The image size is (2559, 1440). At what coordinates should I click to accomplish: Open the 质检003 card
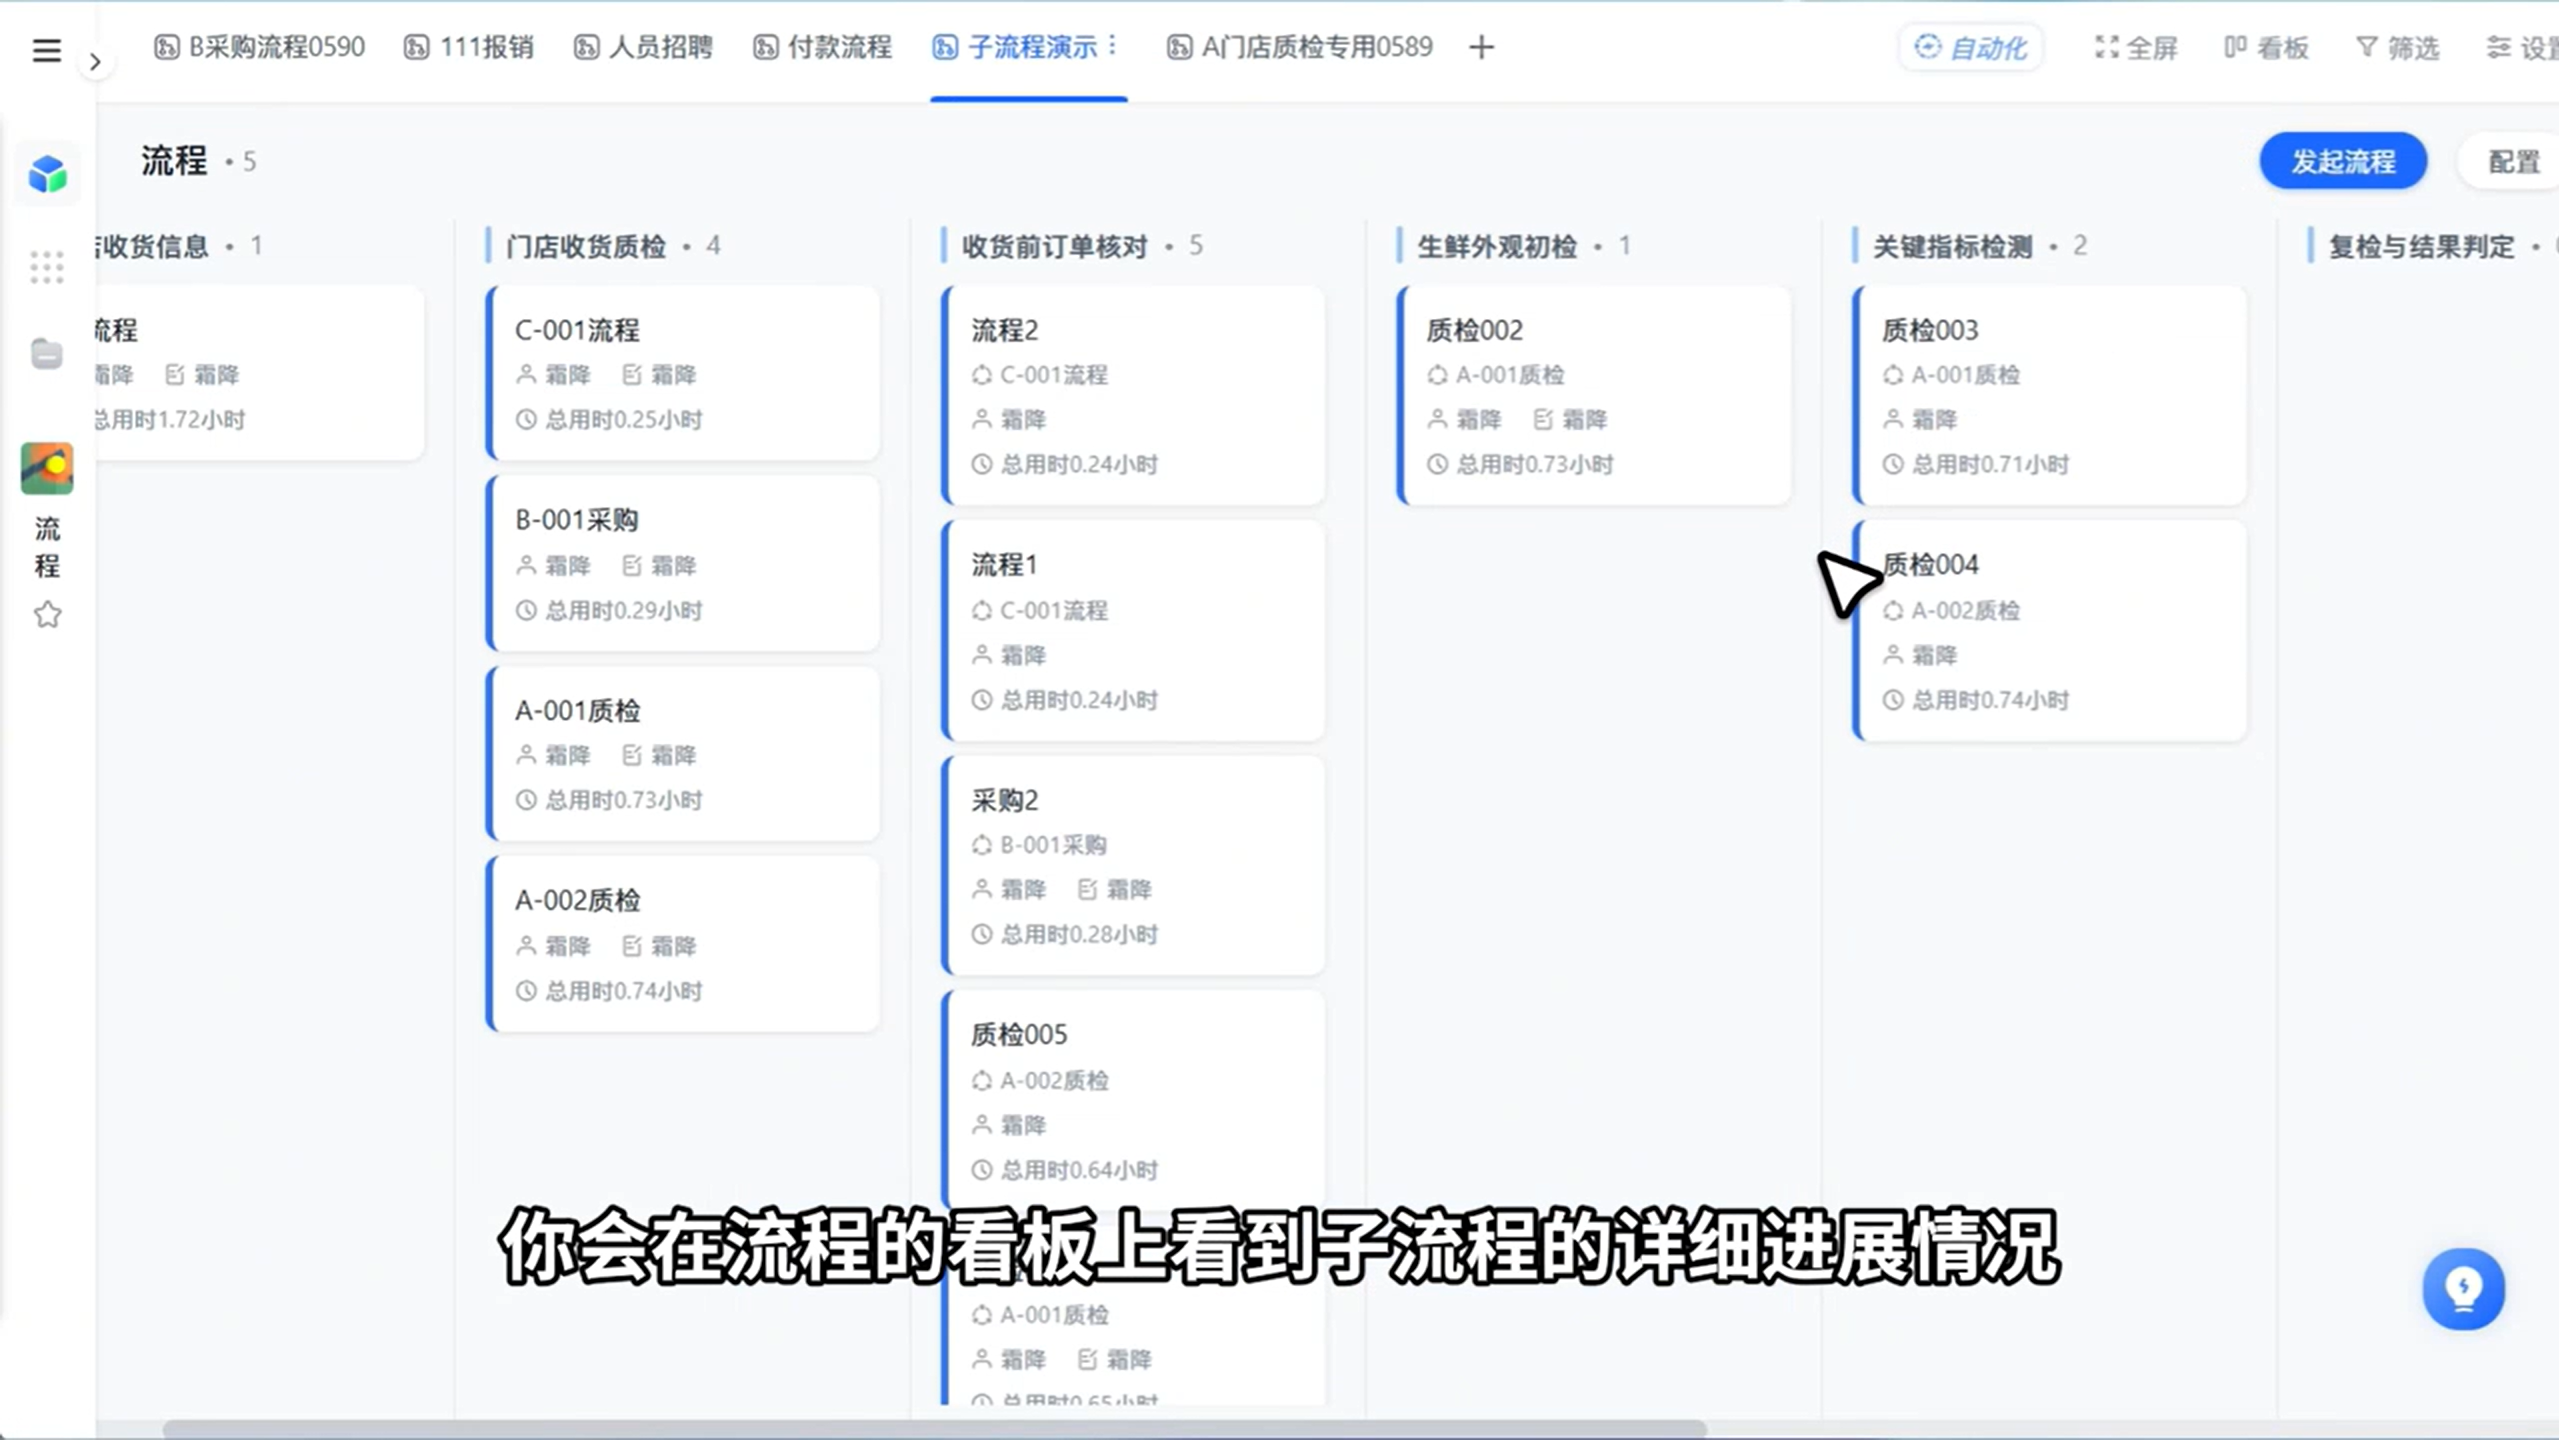coord(2050,395)
